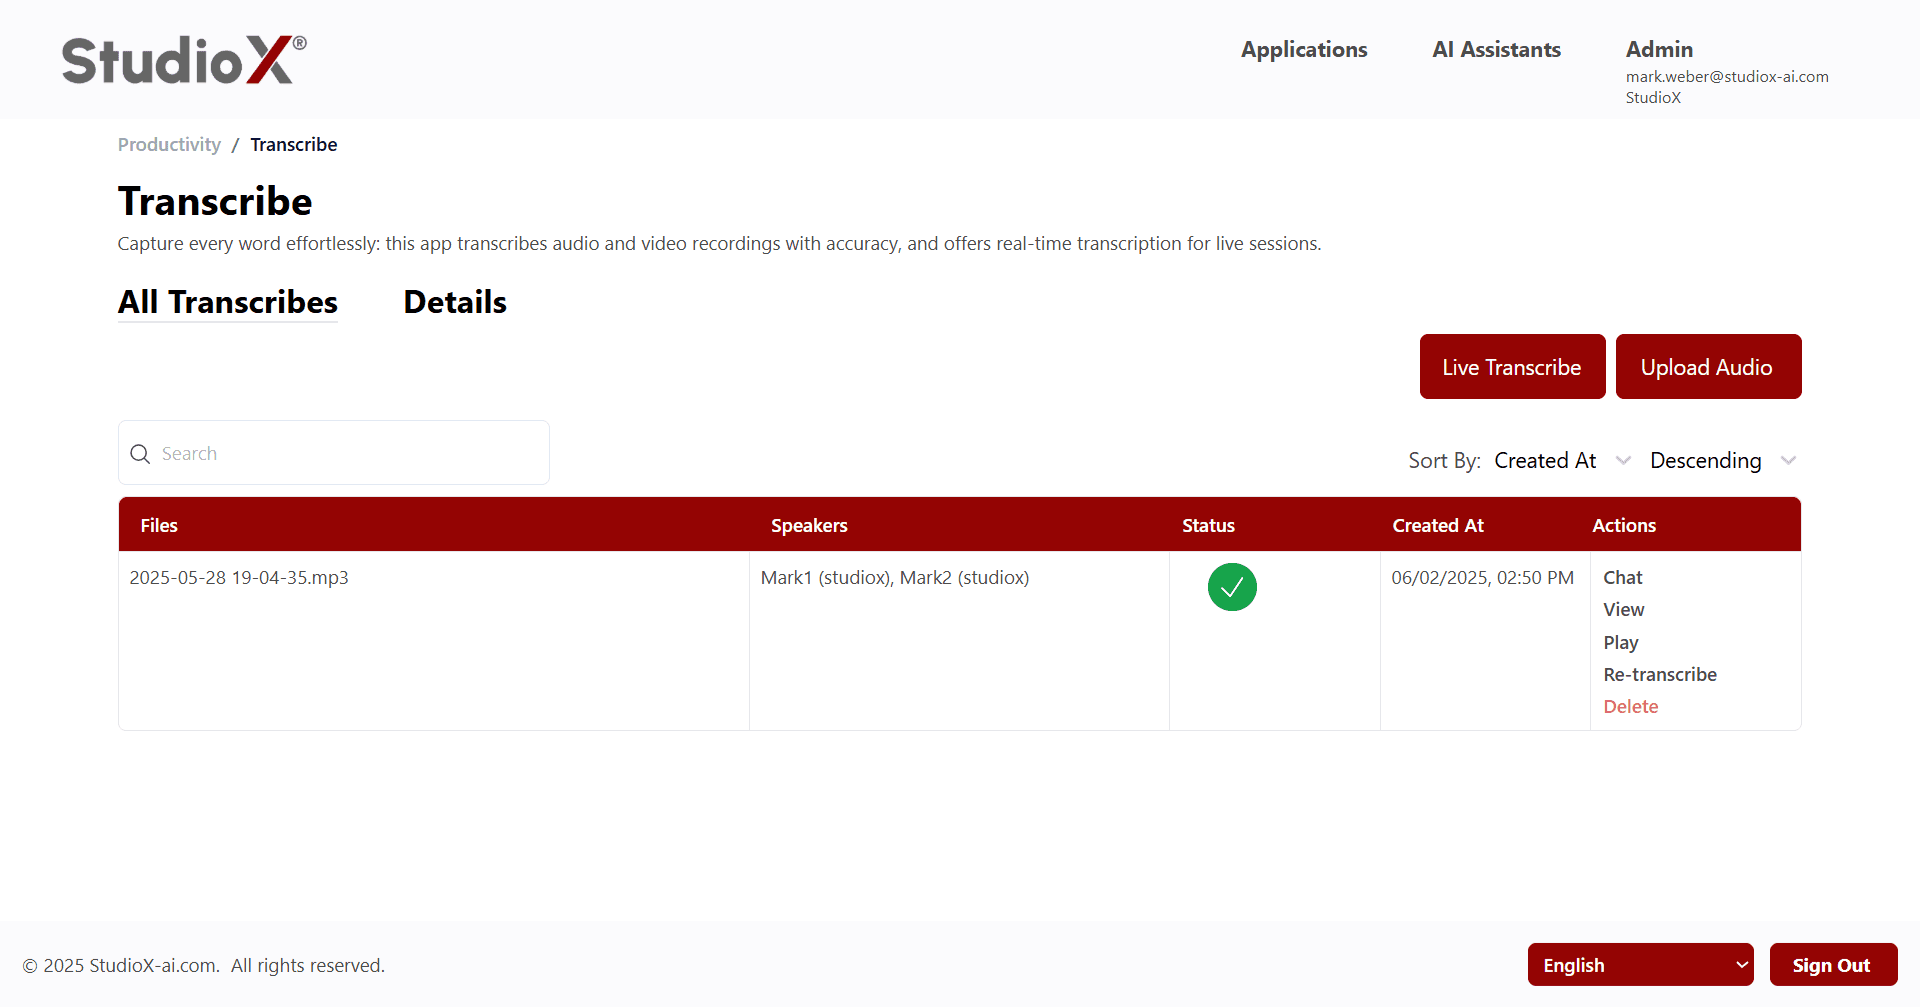Open the AI Assistants menu
Viewport: 1920px width, 1008px height.
(x=1496, y=49)
